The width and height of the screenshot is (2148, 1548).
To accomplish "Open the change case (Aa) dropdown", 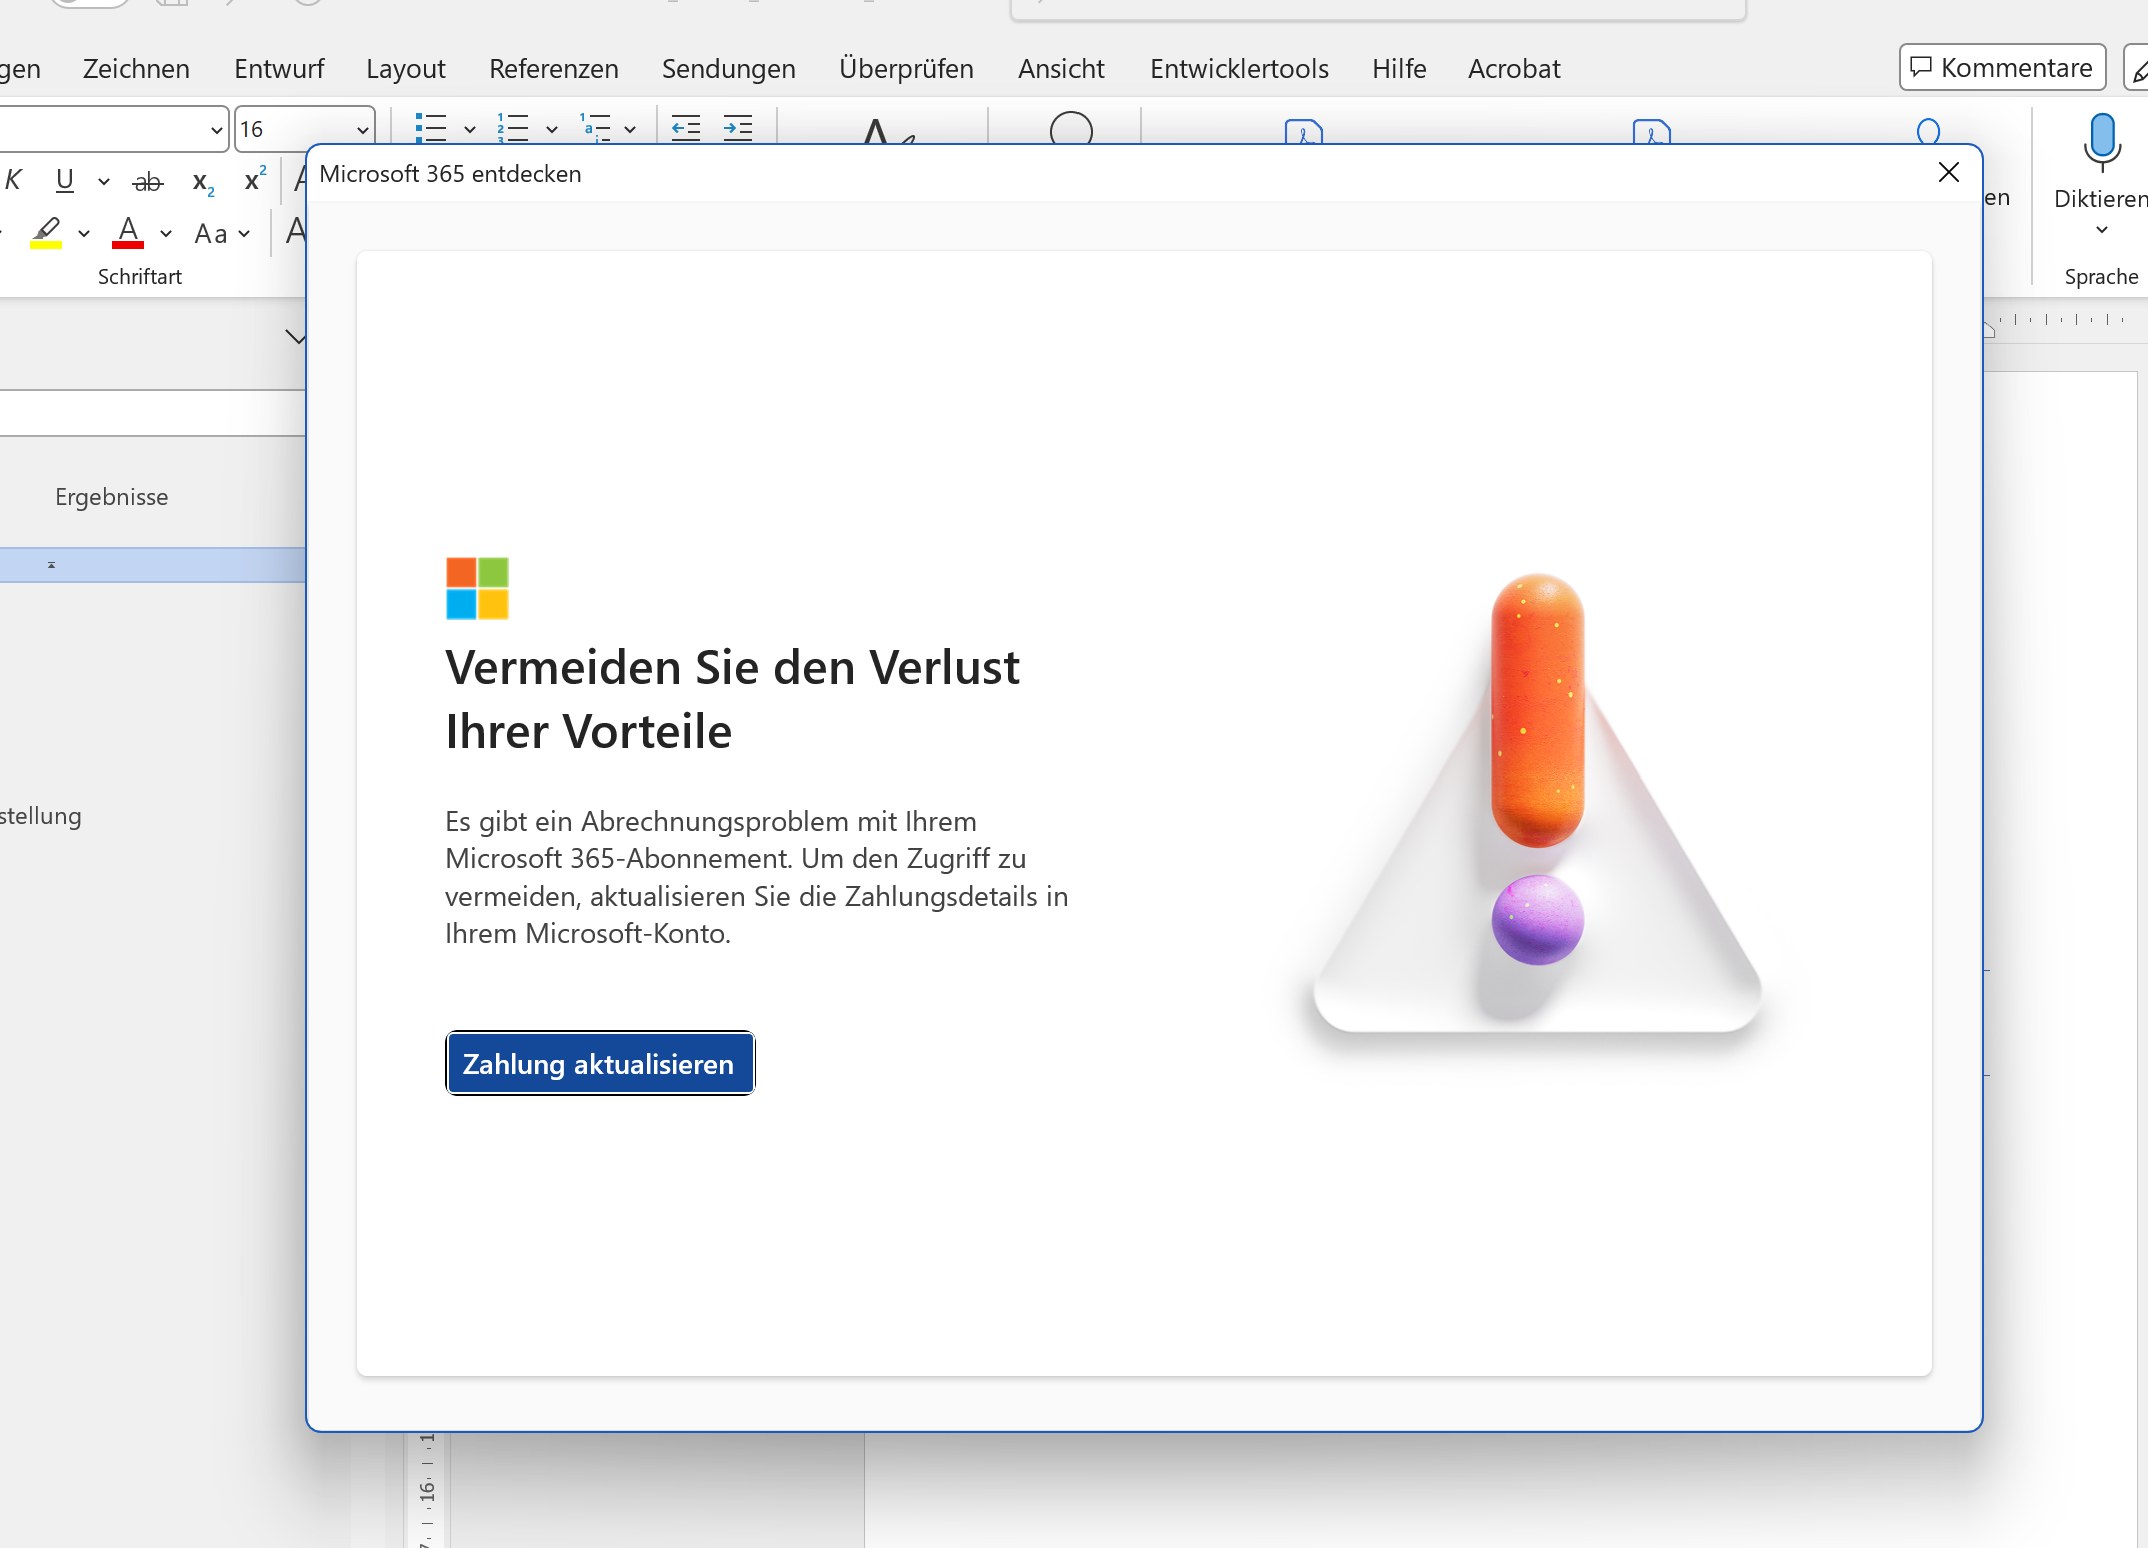I will 245,233.
